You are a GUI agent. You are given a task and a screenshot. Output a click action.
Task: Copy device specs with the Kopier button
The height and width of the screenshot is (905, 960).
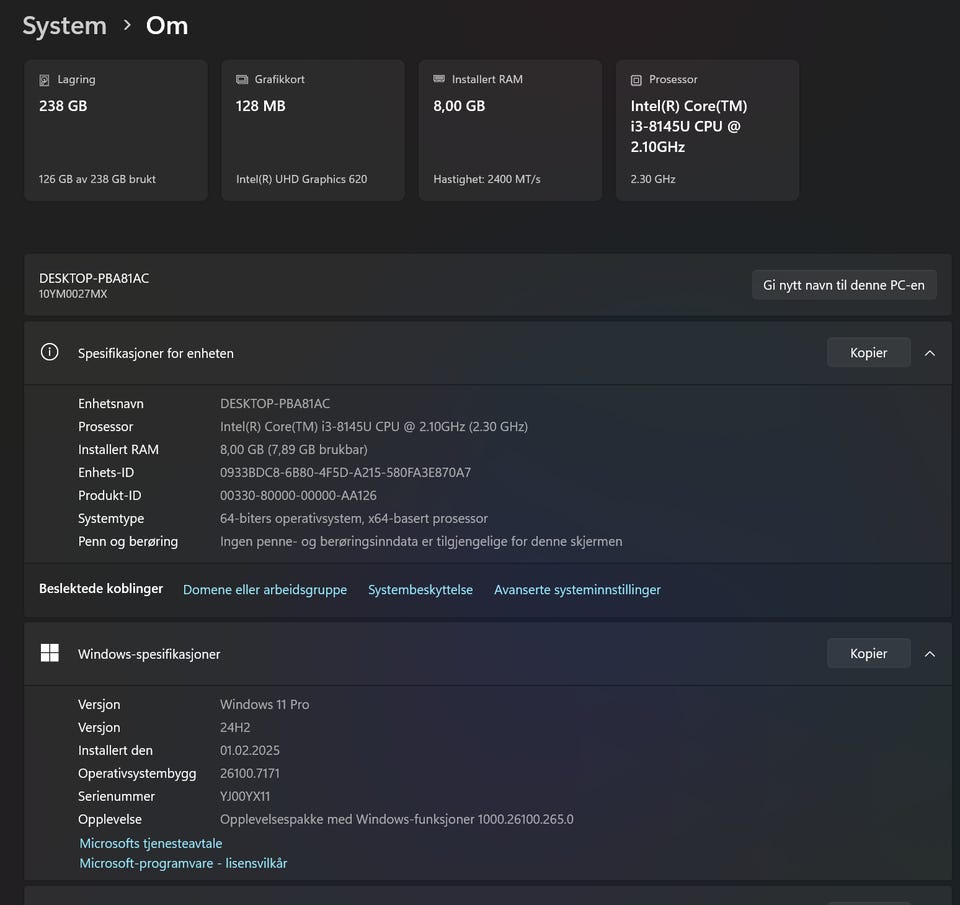coord(868,353)
